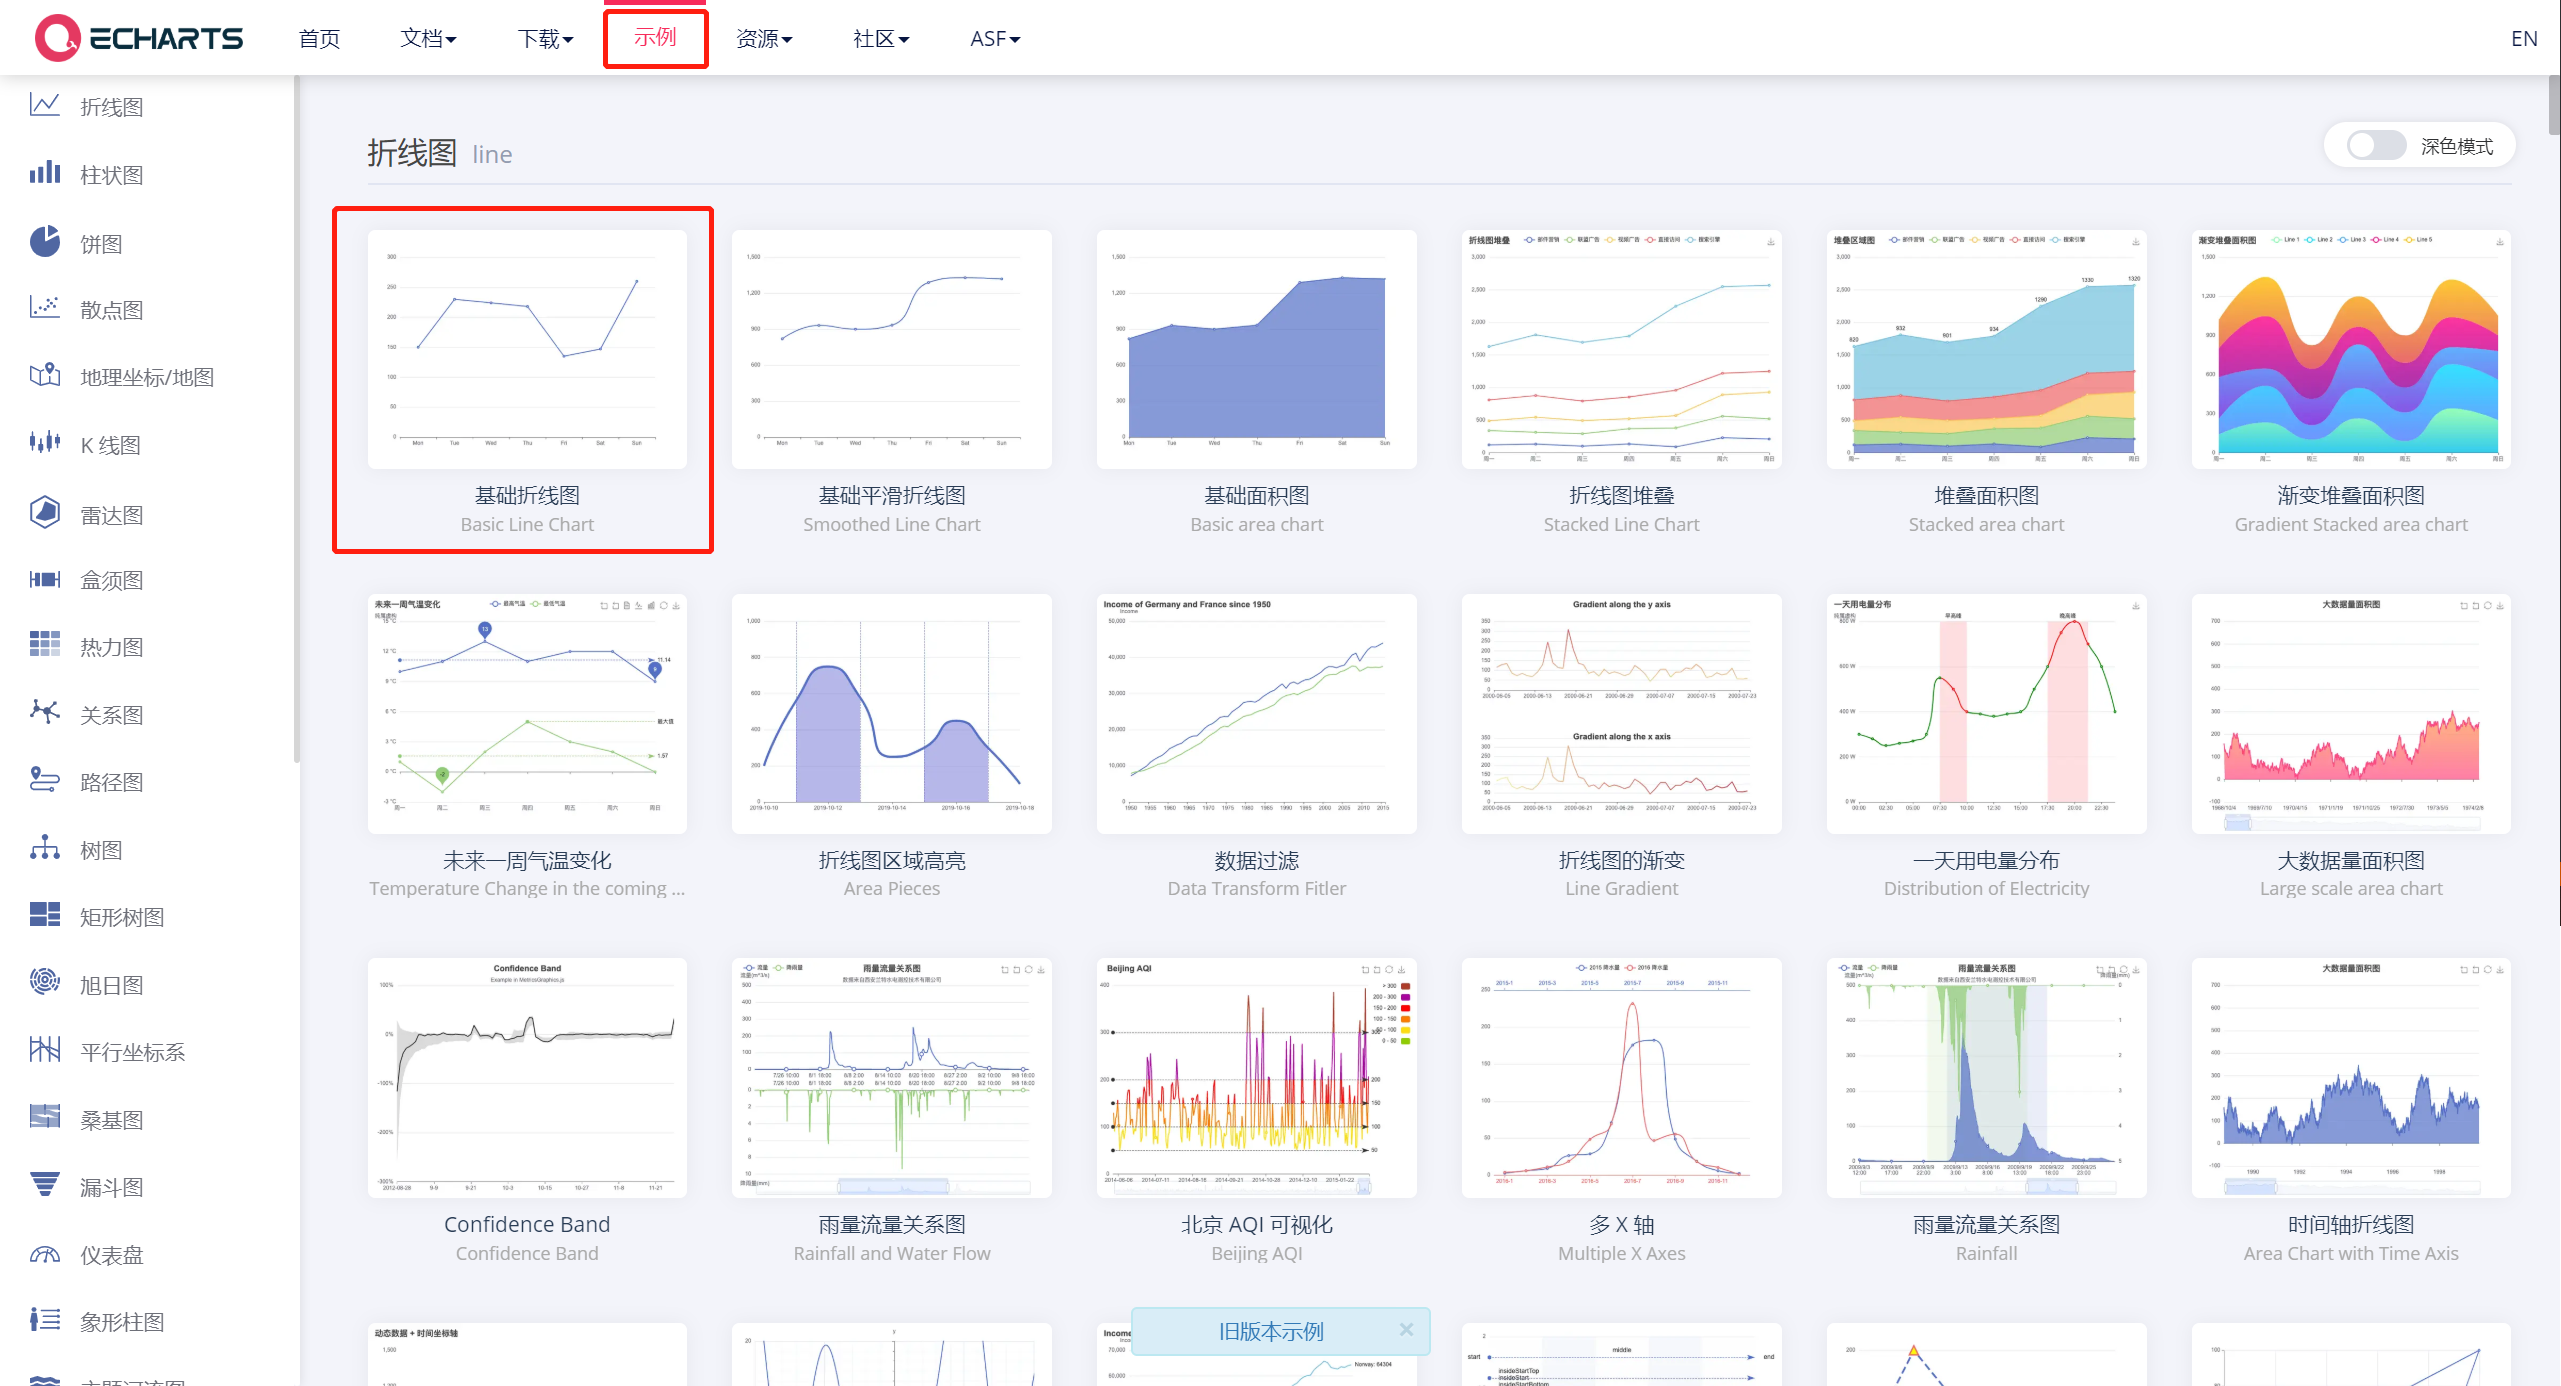The image size is (2561, 1386).
Task: Open the 雷达图 radar chart icon
Action: tap(44, 512)
